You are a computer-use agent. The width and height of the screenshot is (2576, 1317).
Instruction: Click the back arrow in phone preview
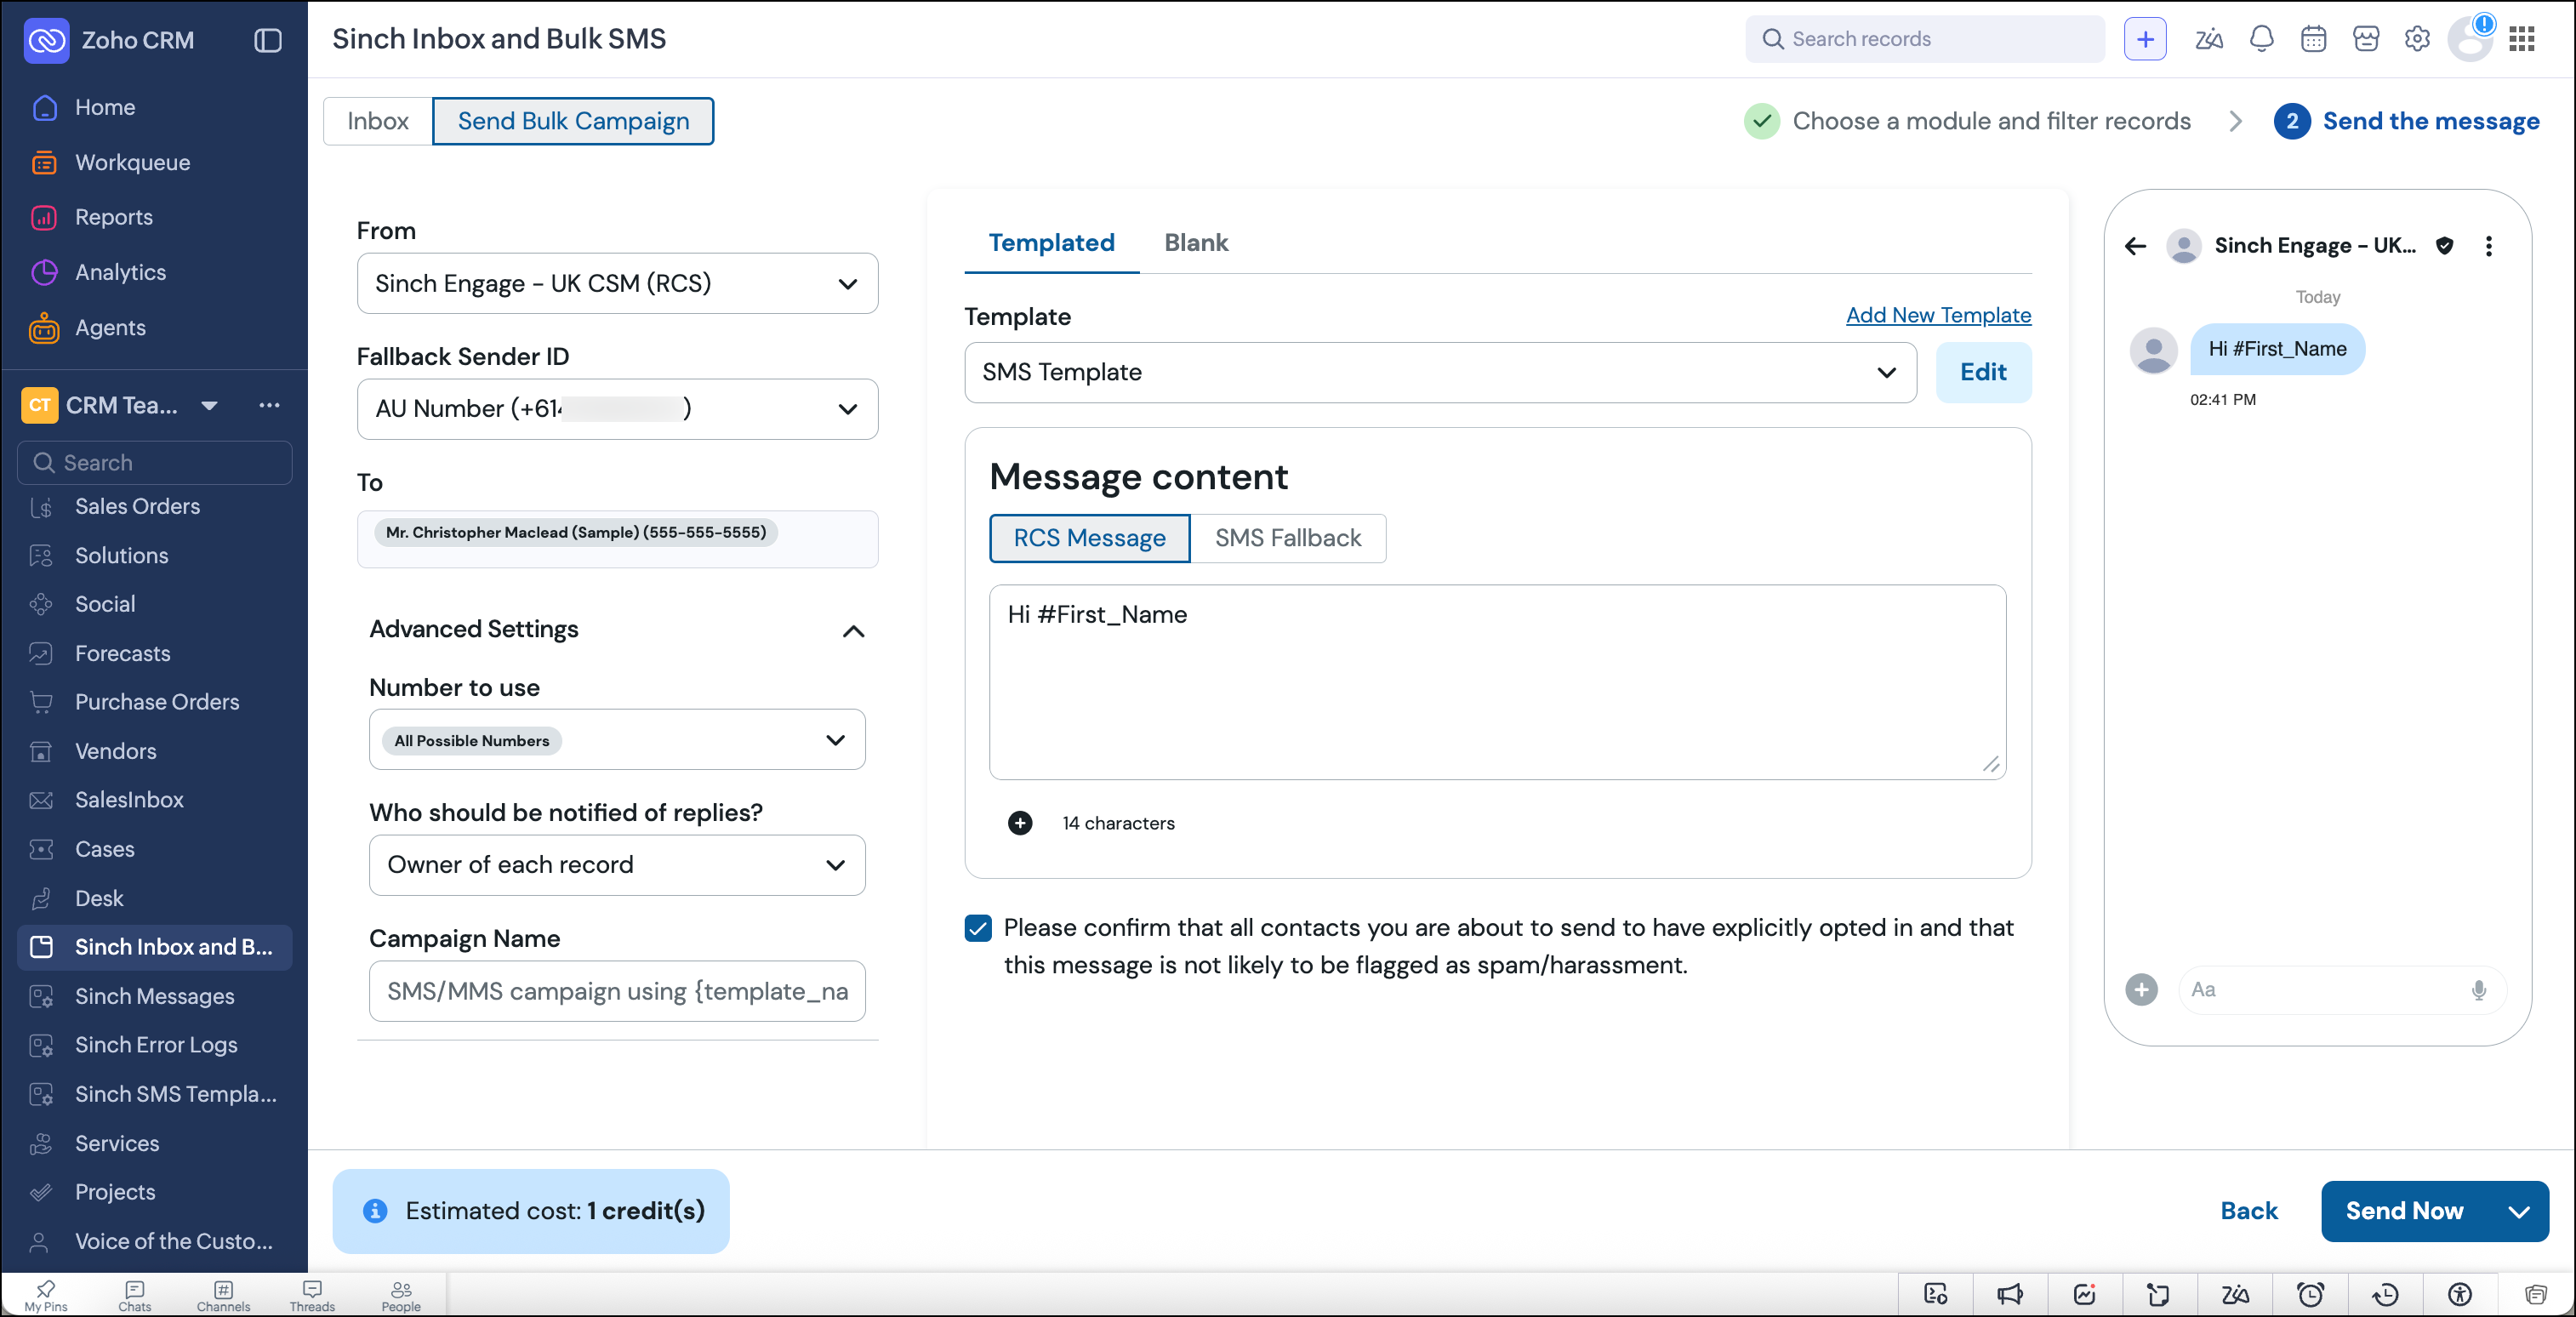pyautogui.click(x=2135, y=246)
